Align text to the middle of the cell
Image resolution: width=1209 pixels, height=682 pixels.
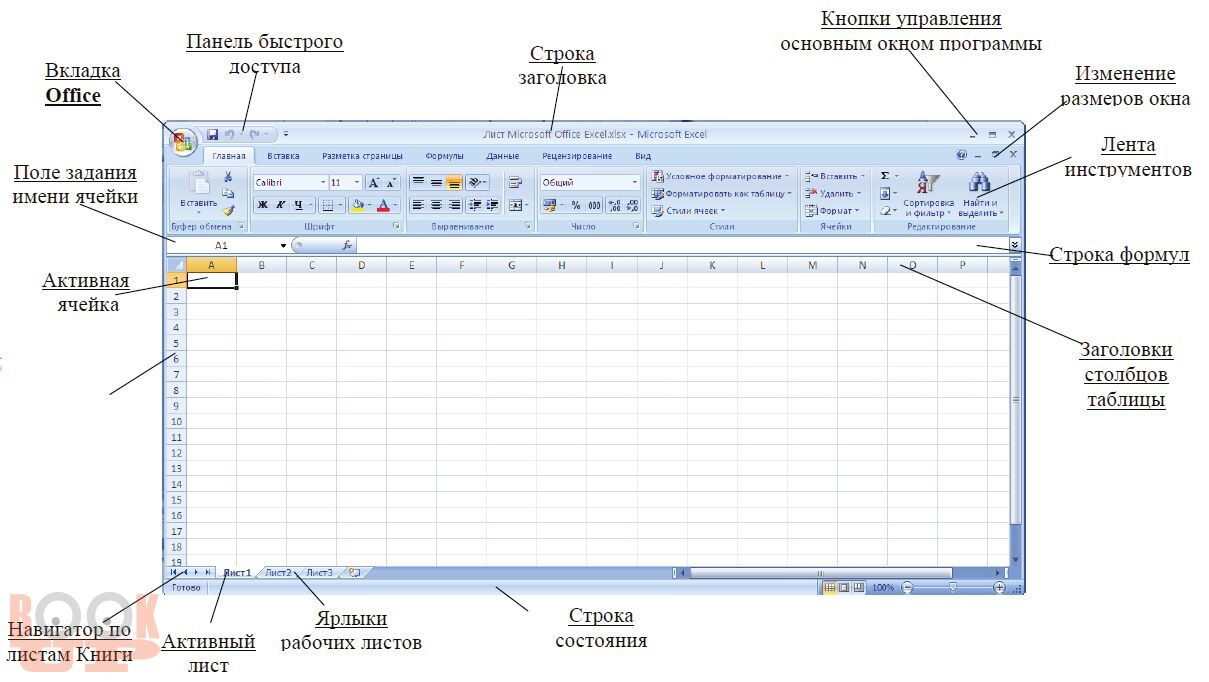click(436, 182)
